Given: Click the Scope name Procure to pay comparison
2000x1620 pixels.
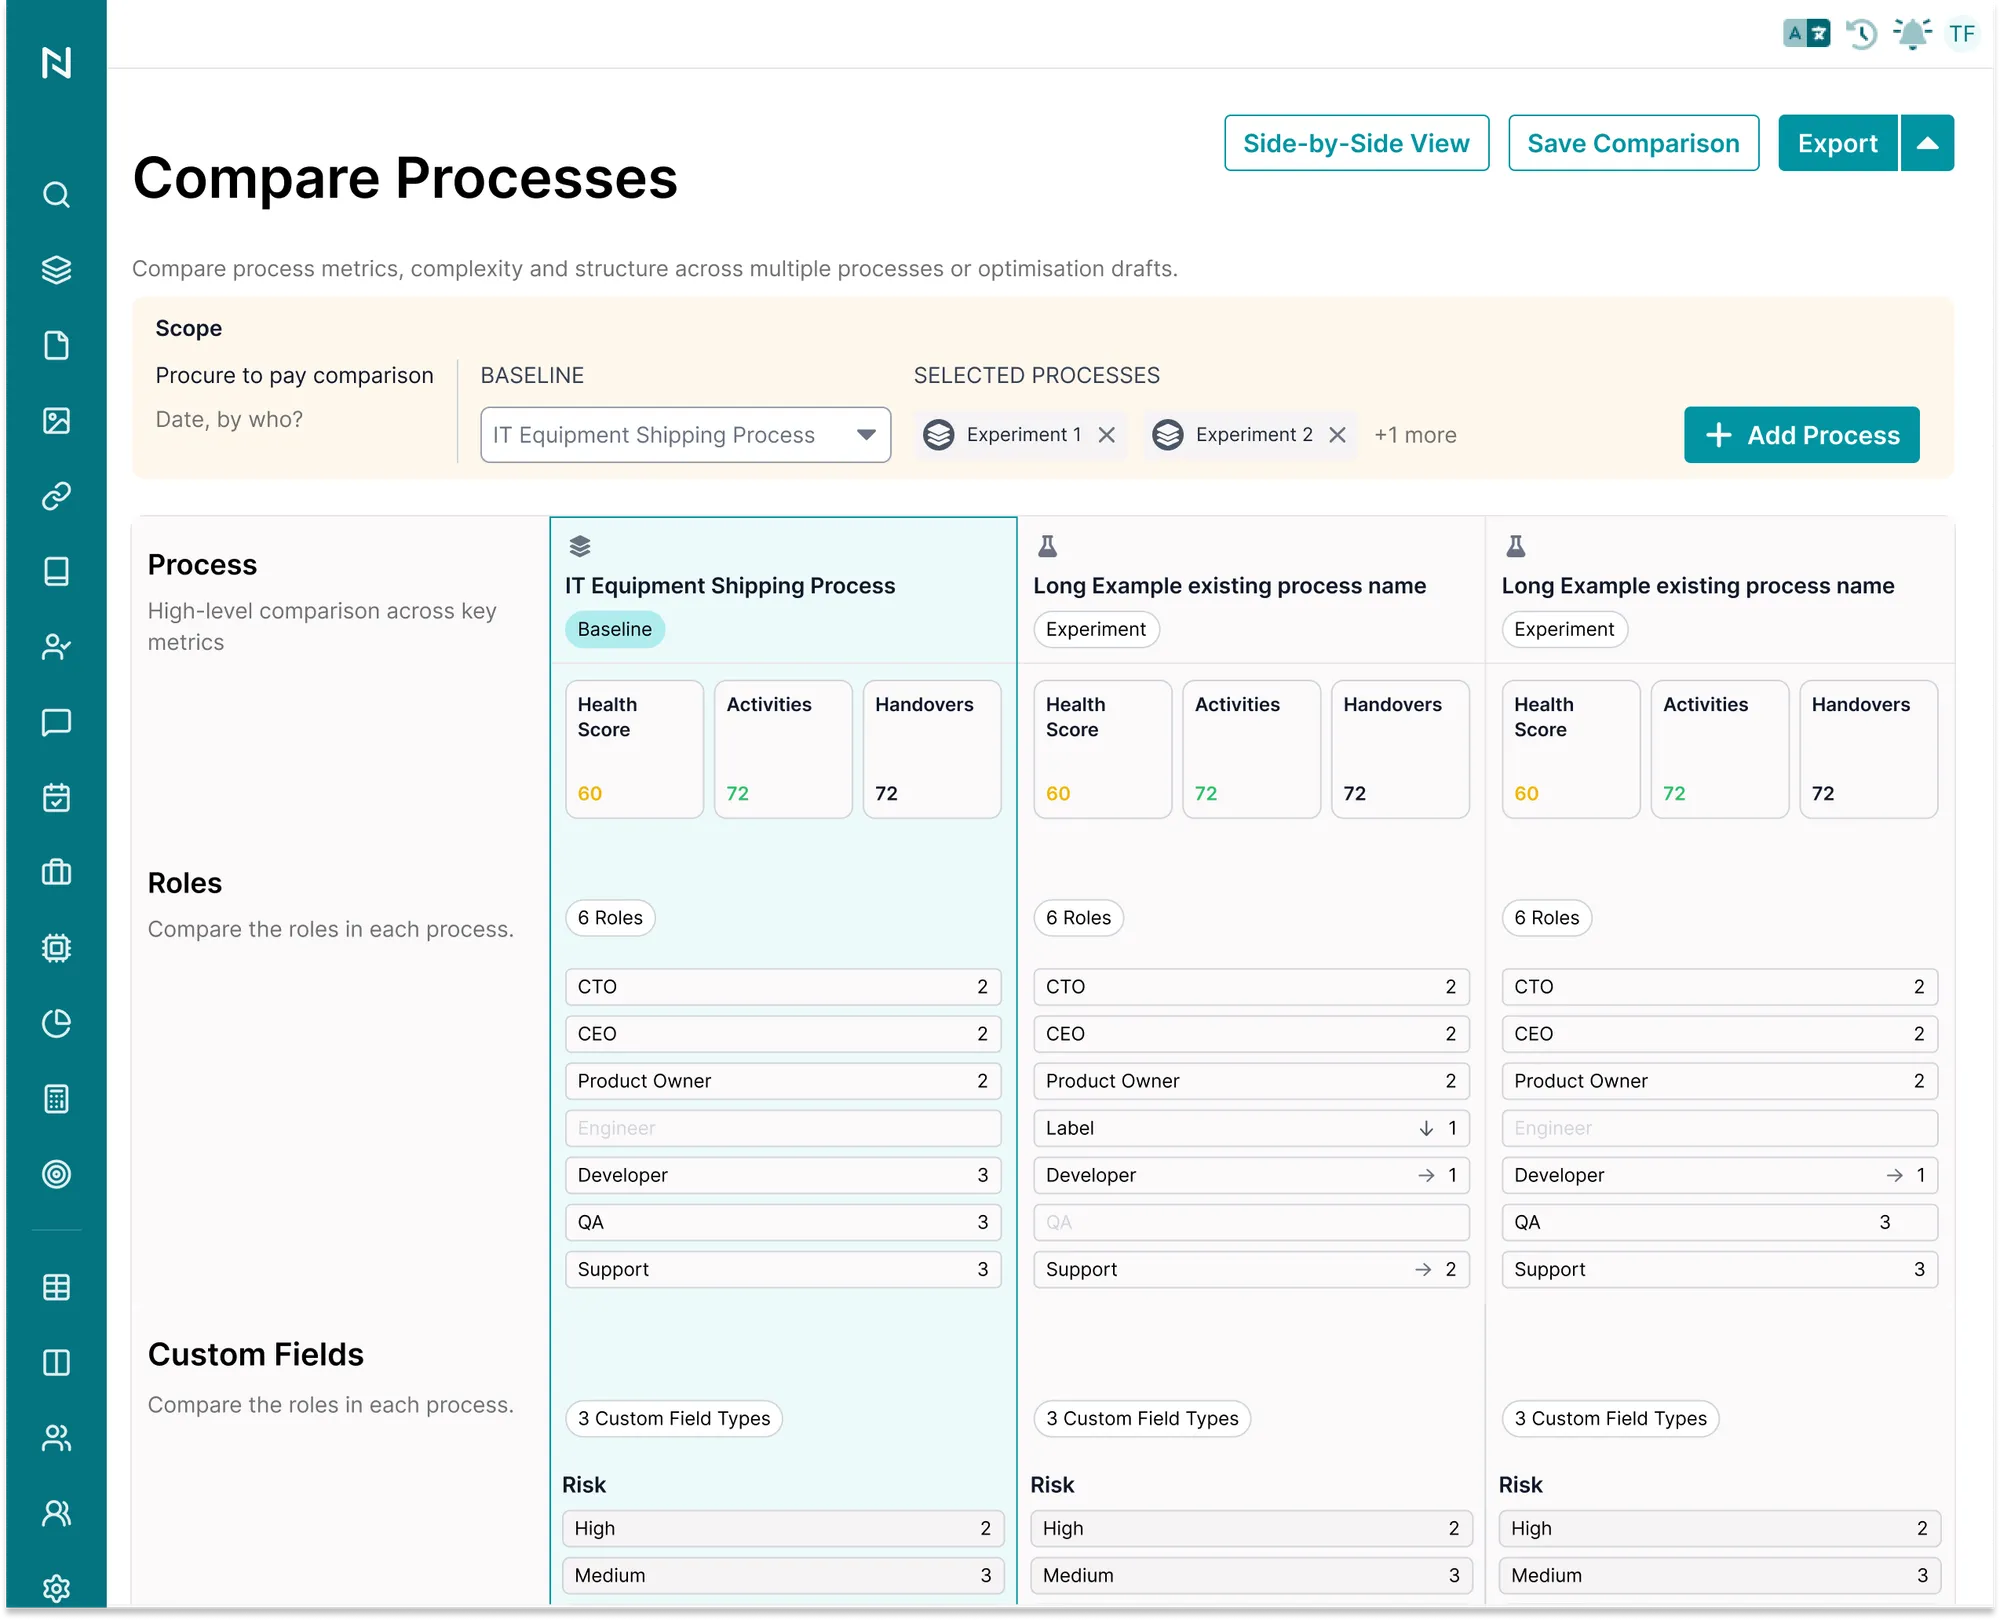Looking at the screenshot, I should point(294,375).
